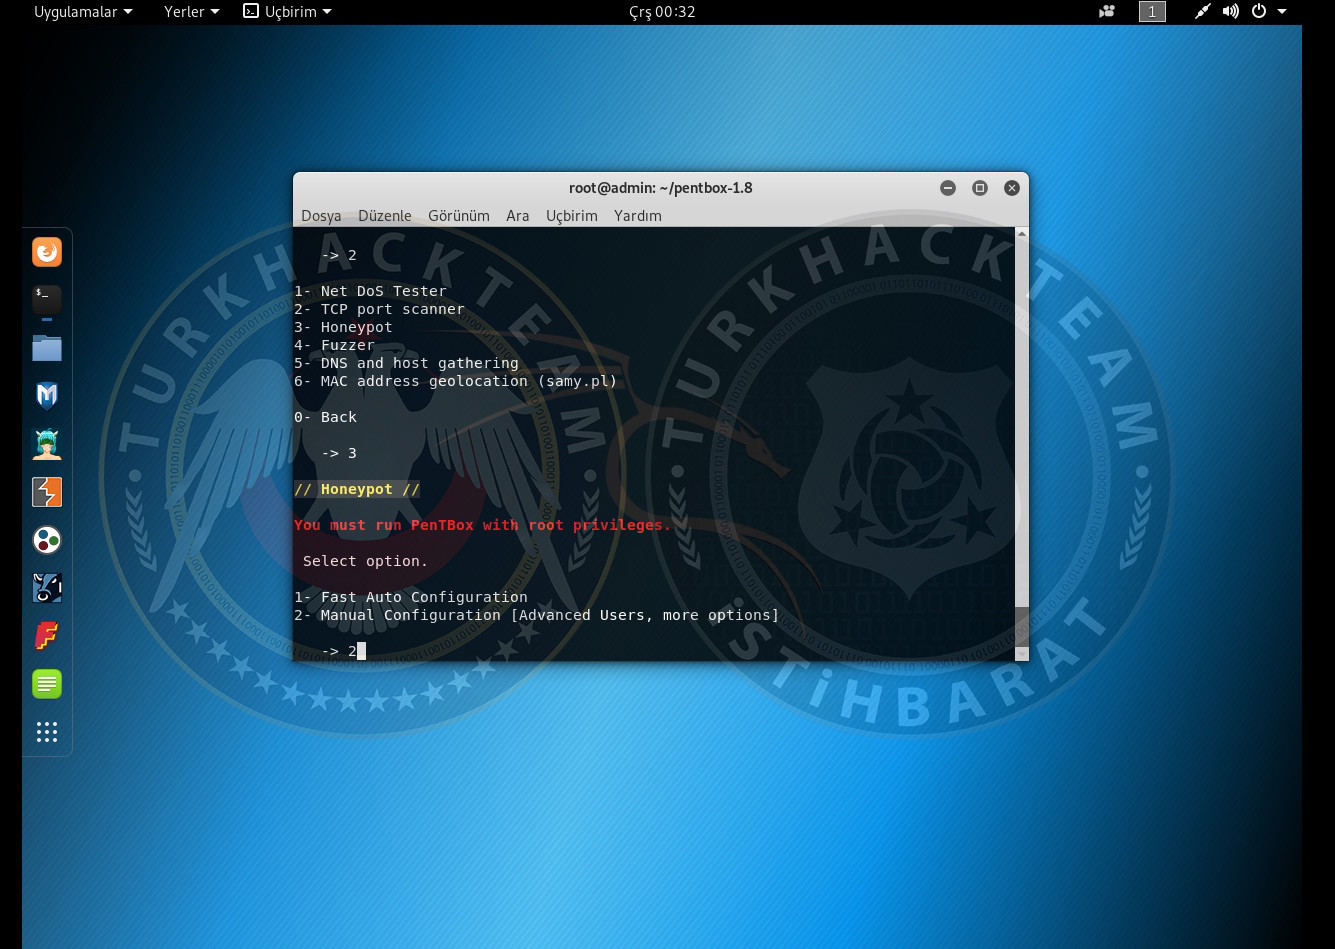Launch Firefox from the dock
This screenshot has width=1335, height=949.
pyautogui.click(x=47, y=252)
